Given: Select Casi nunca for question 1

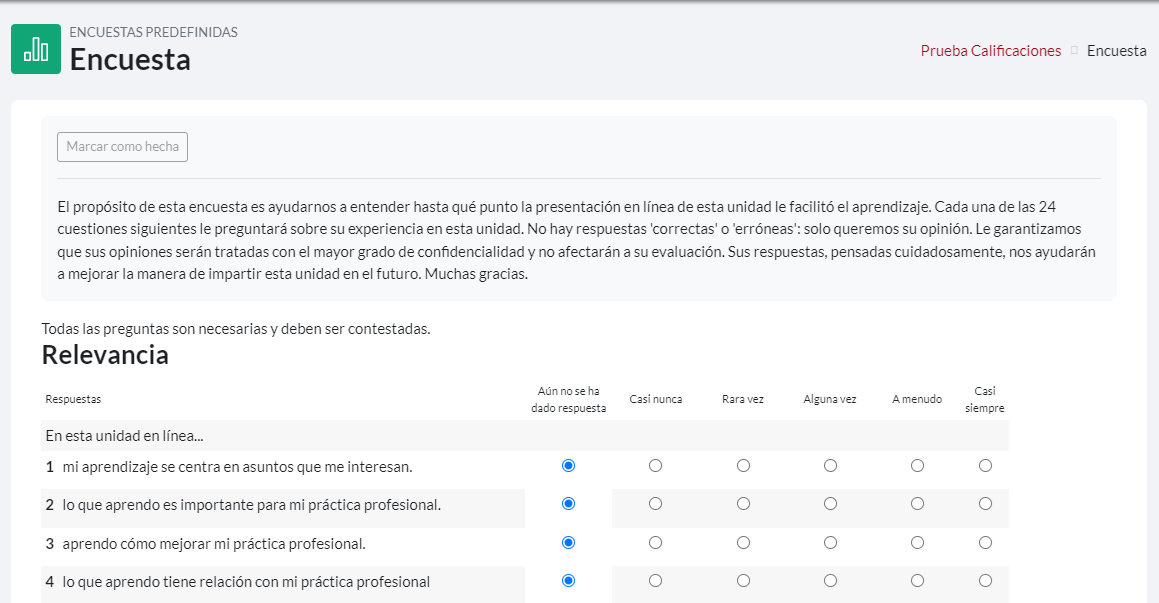Looking at the screenshot, I should (x=655, y=466).
